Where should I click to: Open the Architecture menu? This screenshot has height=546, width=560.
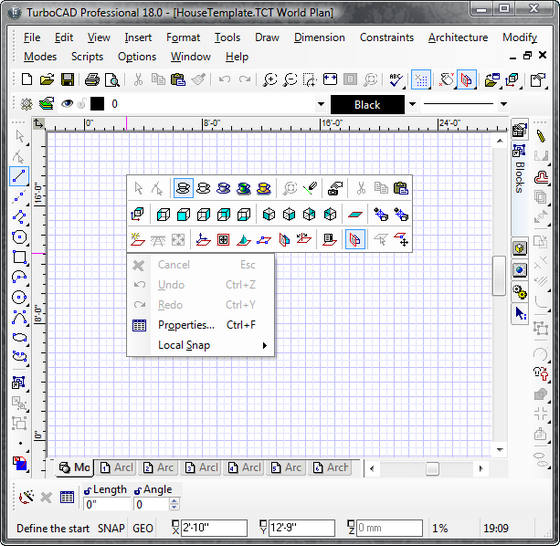click(x=458, y=37)
